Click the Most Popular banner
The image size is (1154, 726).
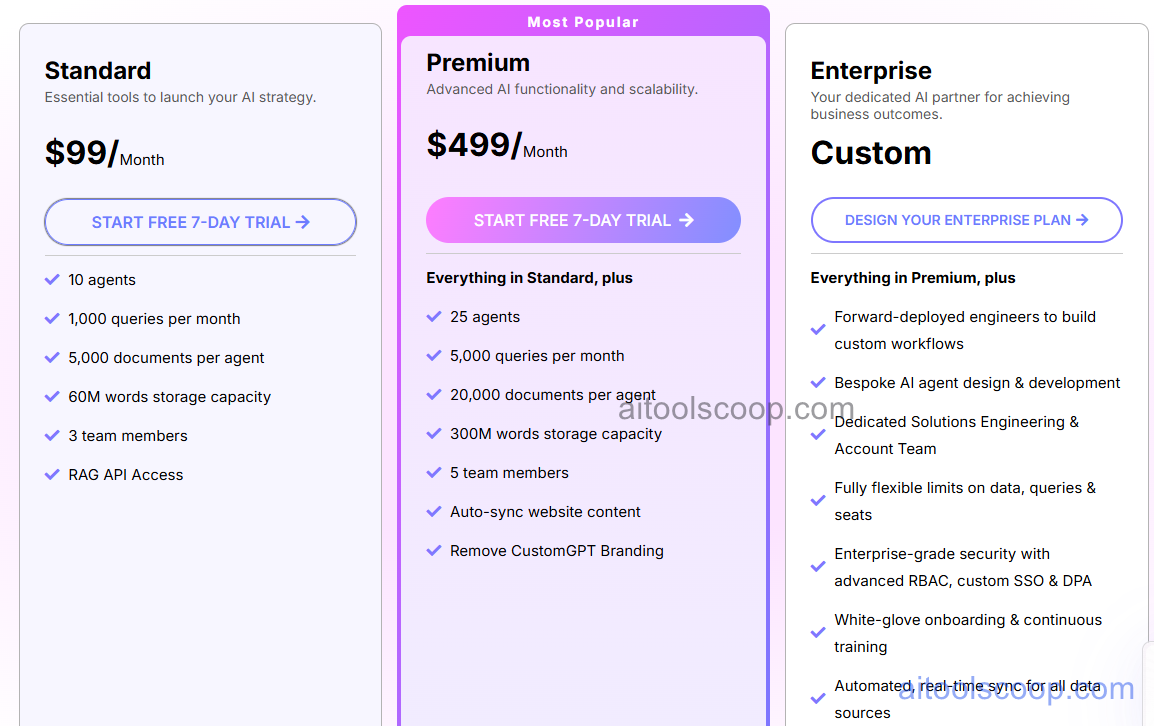pyautogui.click(x=583, y=21)
